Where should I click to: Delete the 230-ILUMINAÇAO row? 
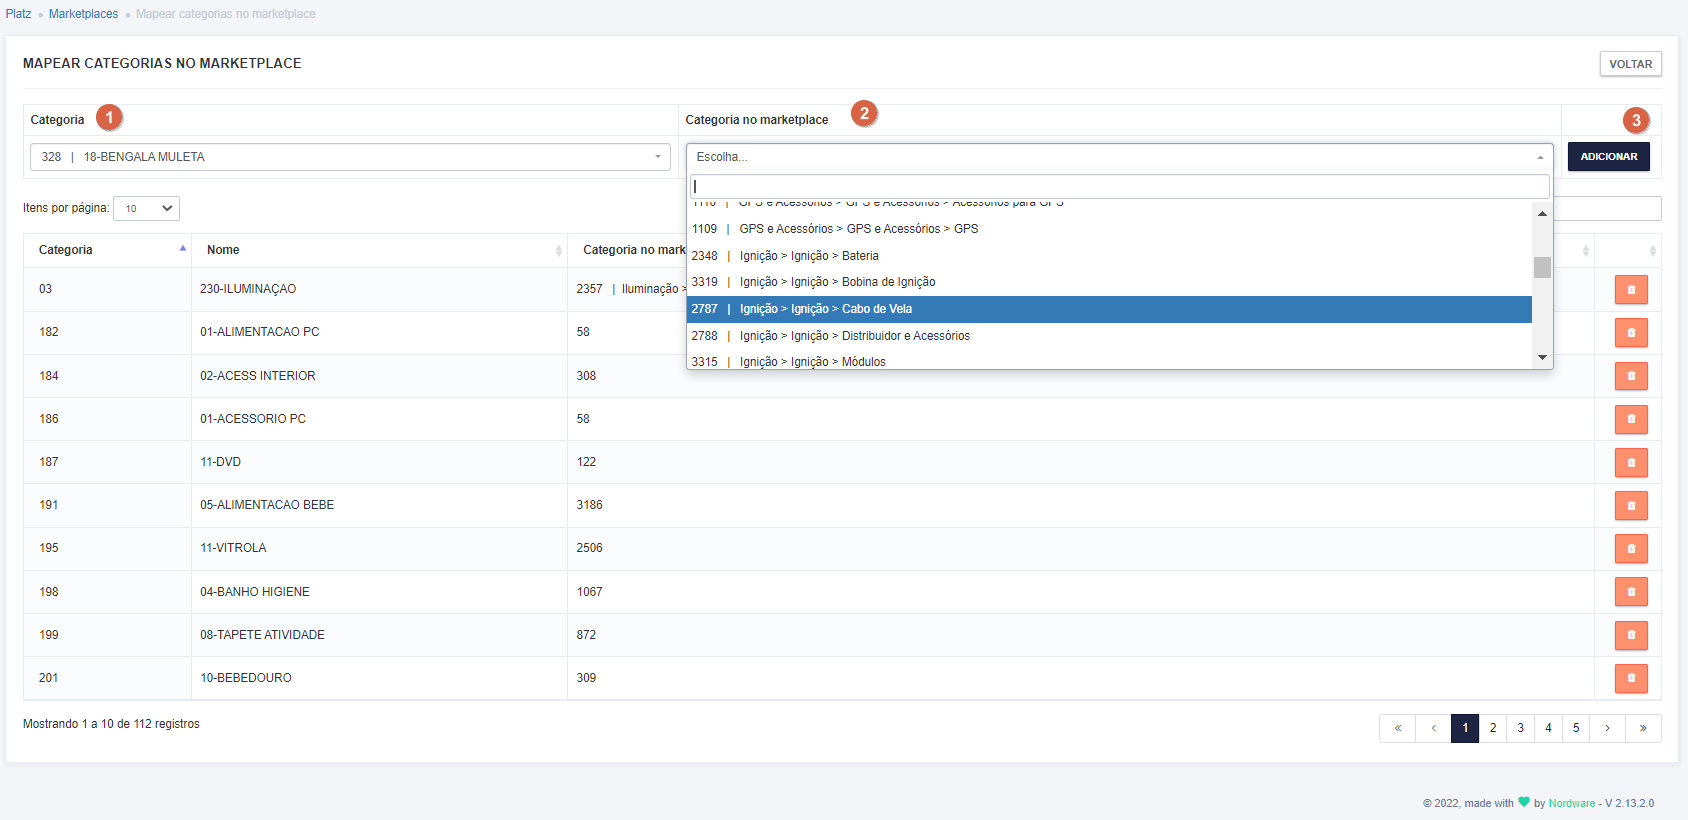click(x=1631, y=290)
